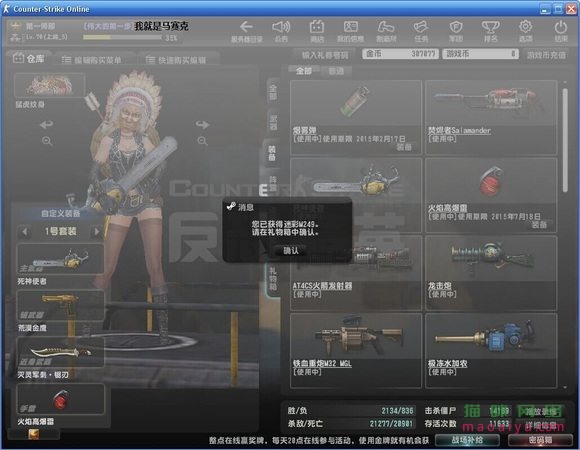
Task: Select the 烟雾弹 smoke grenade item card
Action: tap(356, 118)
